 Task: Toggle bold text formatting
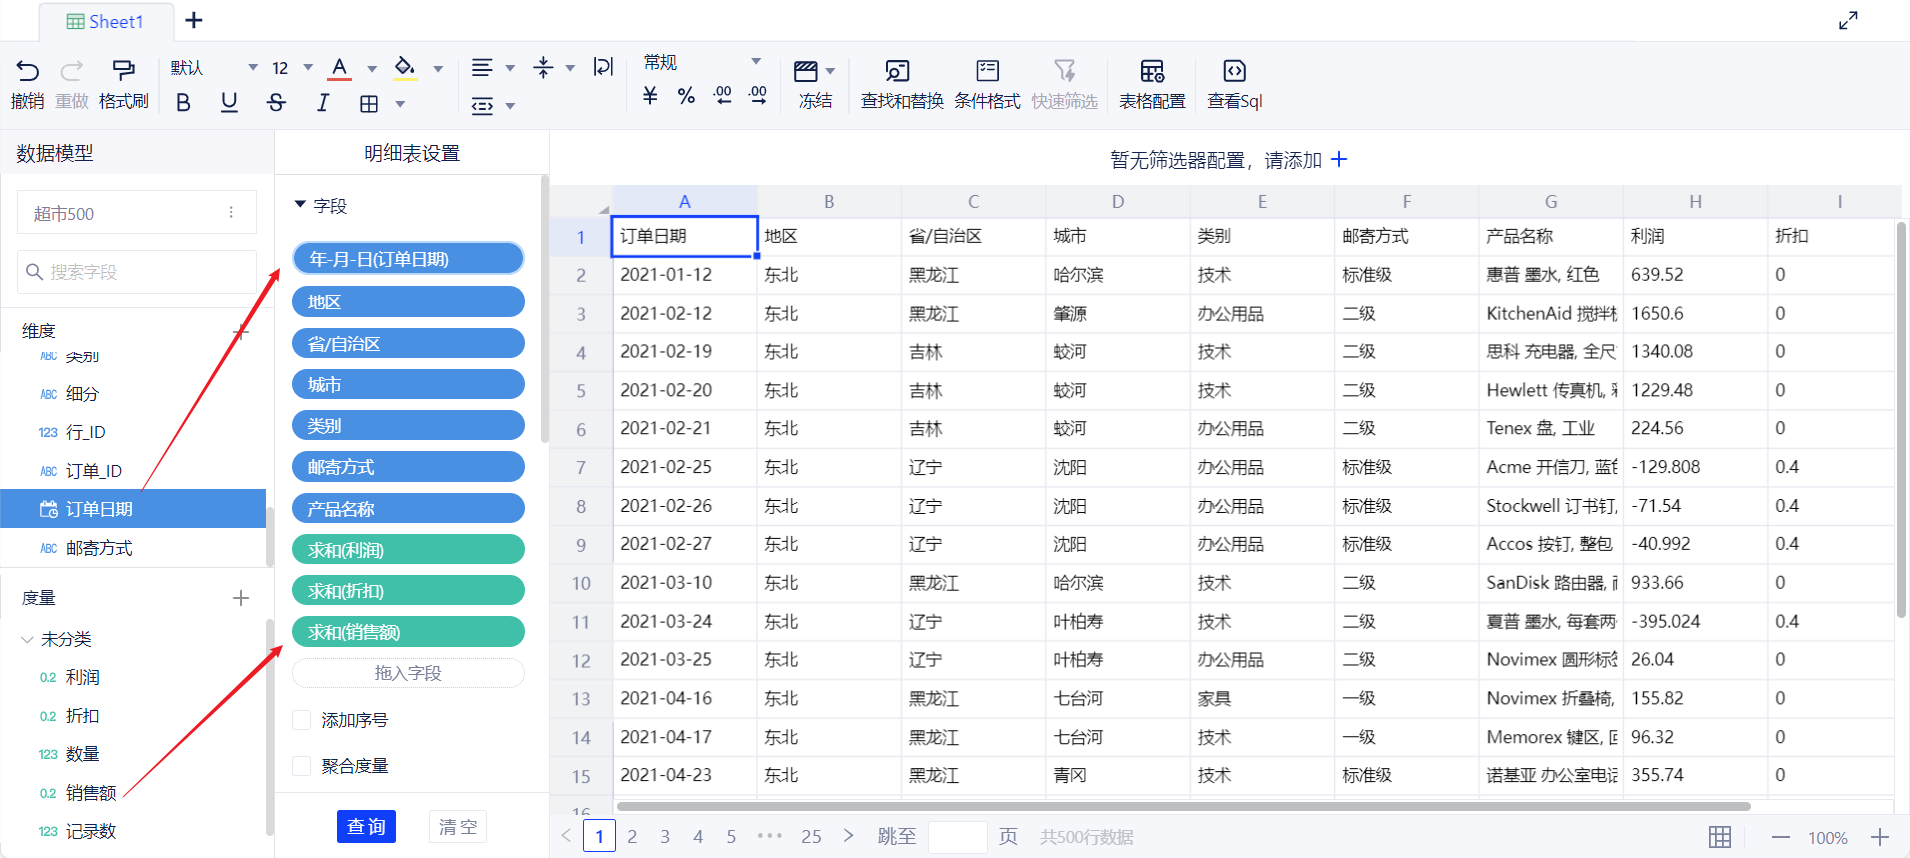coord(183,103)
